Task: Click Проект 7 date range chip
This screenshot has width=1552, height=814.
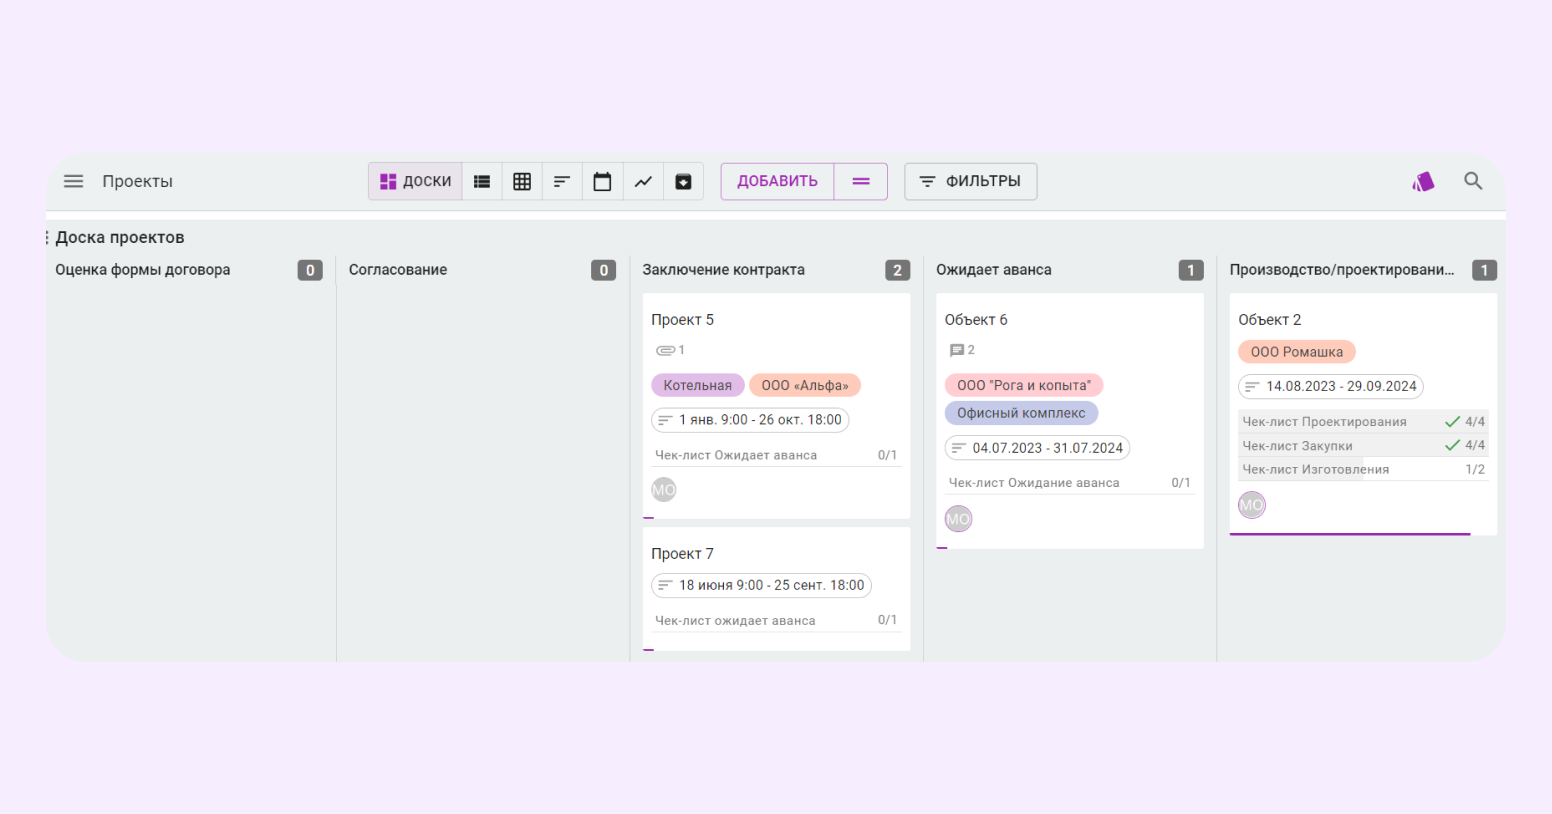Action: coord(761,585)
